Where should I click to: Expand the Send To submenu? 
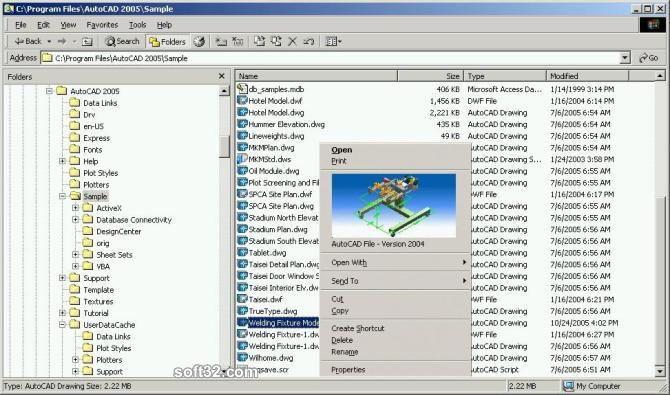click(394, 281)
